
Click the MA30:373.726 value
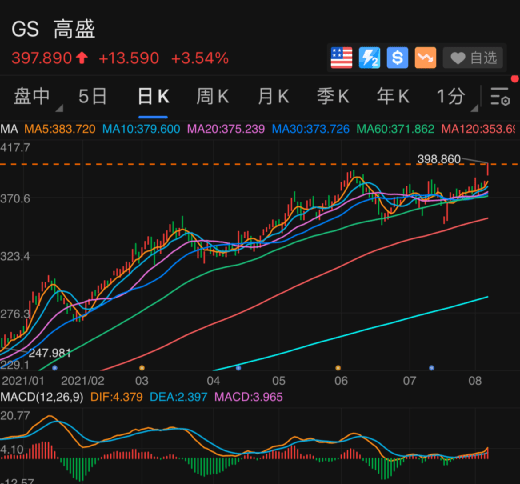[x=311, y=129]
